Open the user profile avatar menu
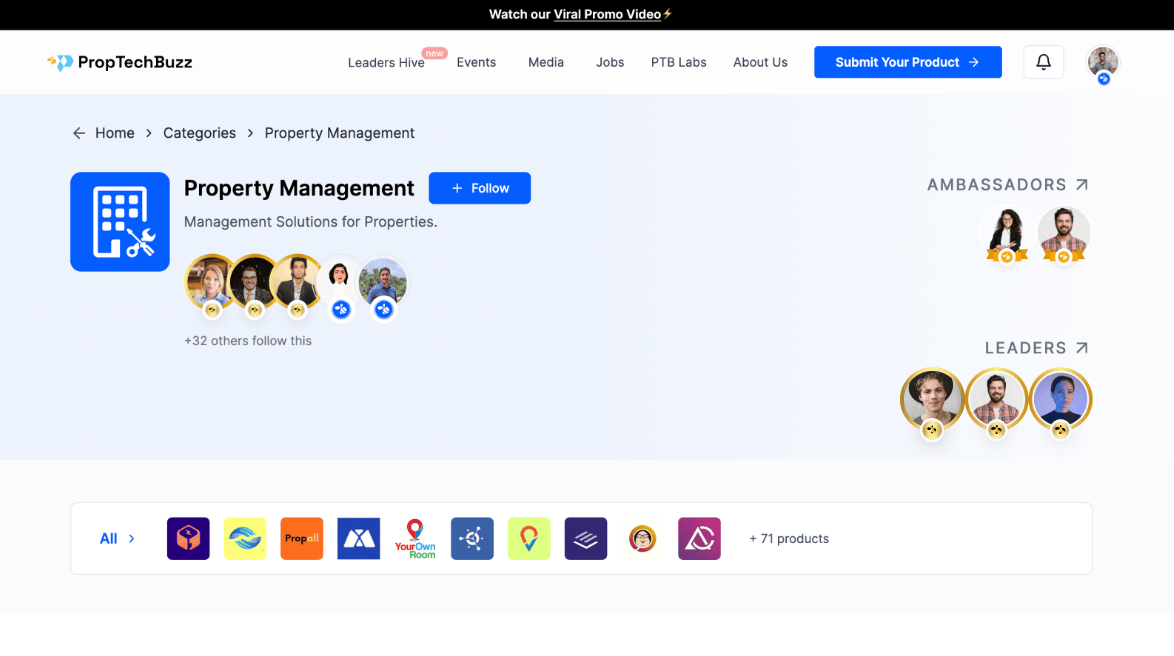 (x=1103, y=62)
